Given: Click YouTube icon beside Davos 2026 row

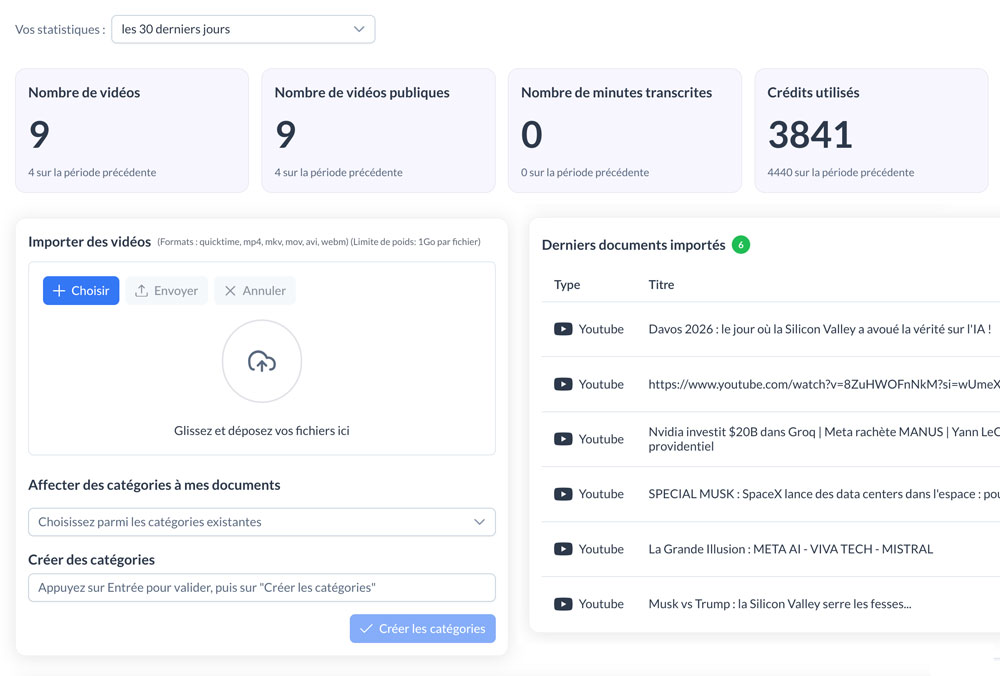Looking at the screenshot, I should pyautogui.click(x=563, y=329).
